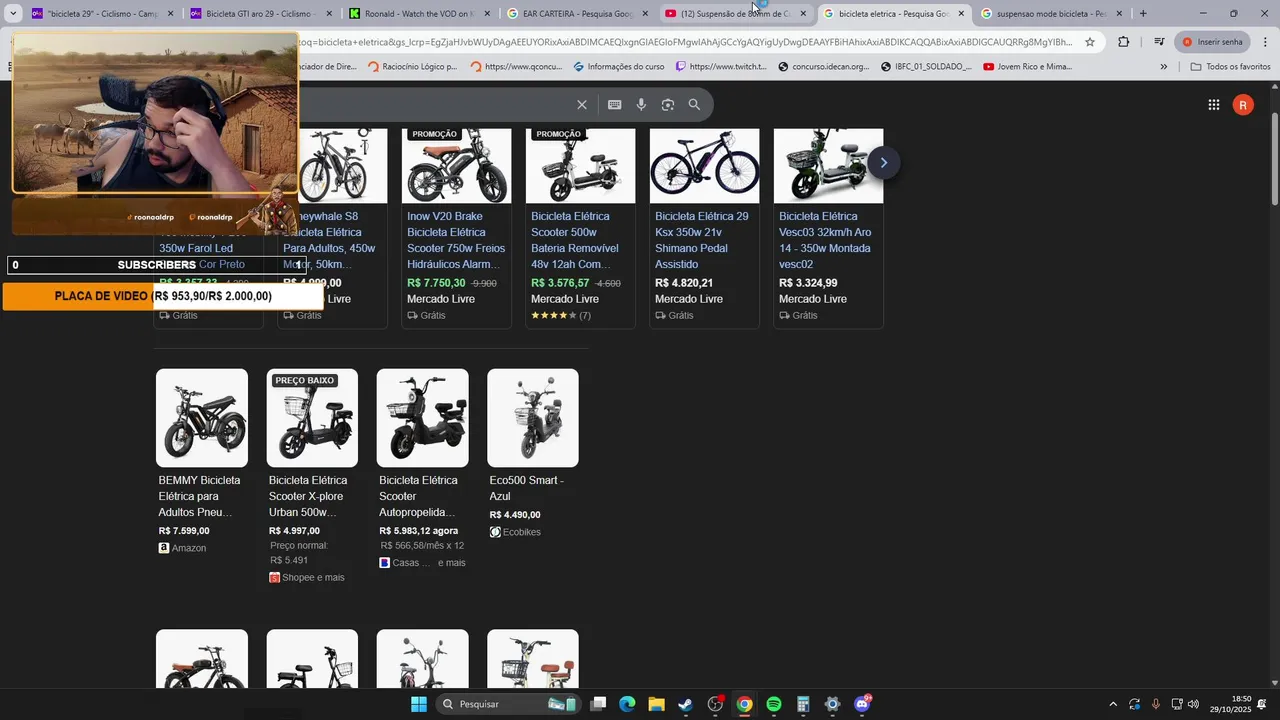Open Bicicleta Elétrica Vesc03 listing
The image size is (1280, 720).
tap(826, 240)
